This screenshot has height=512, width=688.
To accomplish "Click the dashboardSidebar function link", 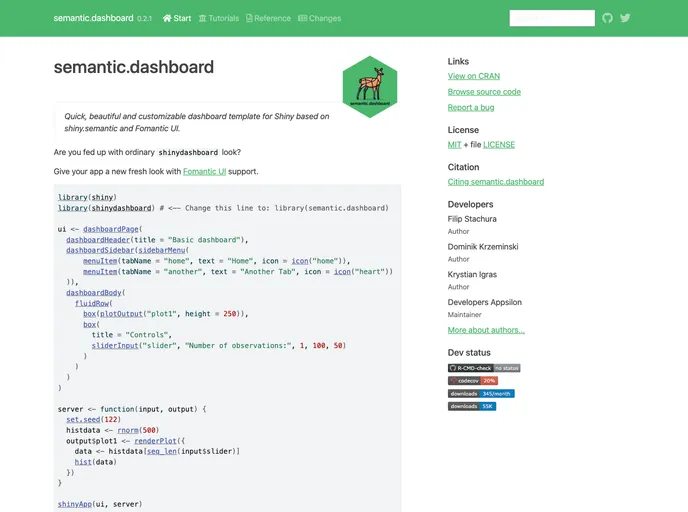I will coord(100,250).
